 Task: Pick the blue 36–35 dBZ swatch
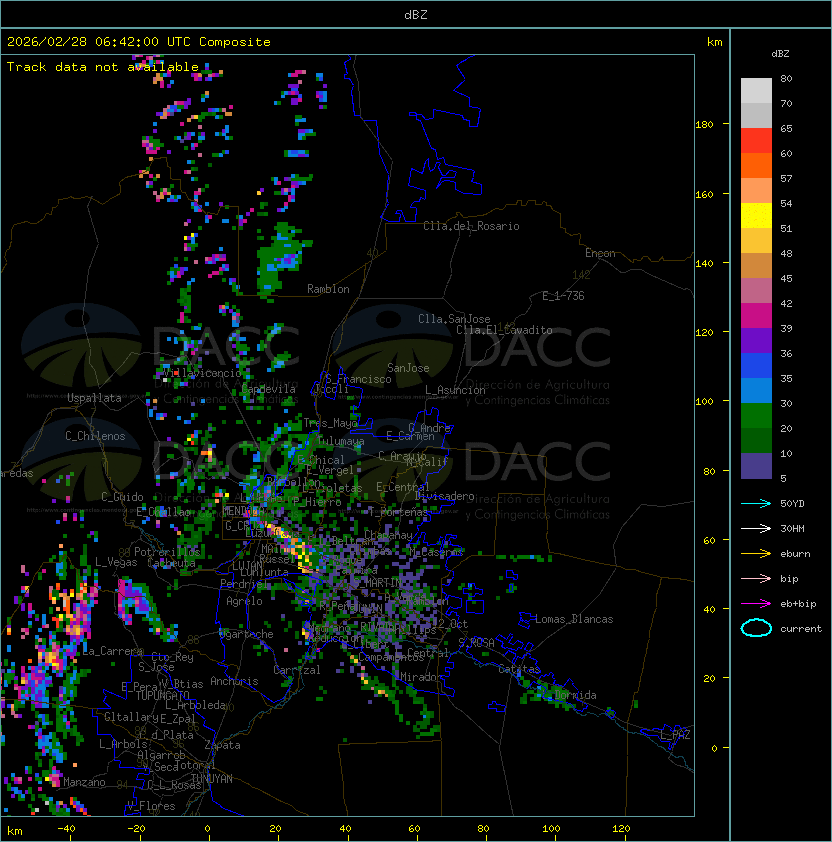(x=756, y=366)
